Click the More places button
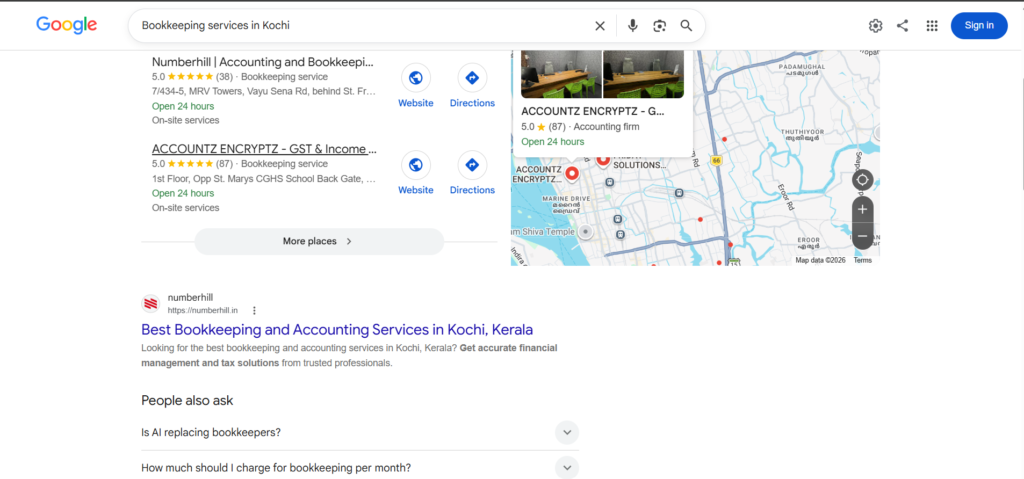This screenshot has height=479, width=1024. pyautogui.click(x=319, y=241)
